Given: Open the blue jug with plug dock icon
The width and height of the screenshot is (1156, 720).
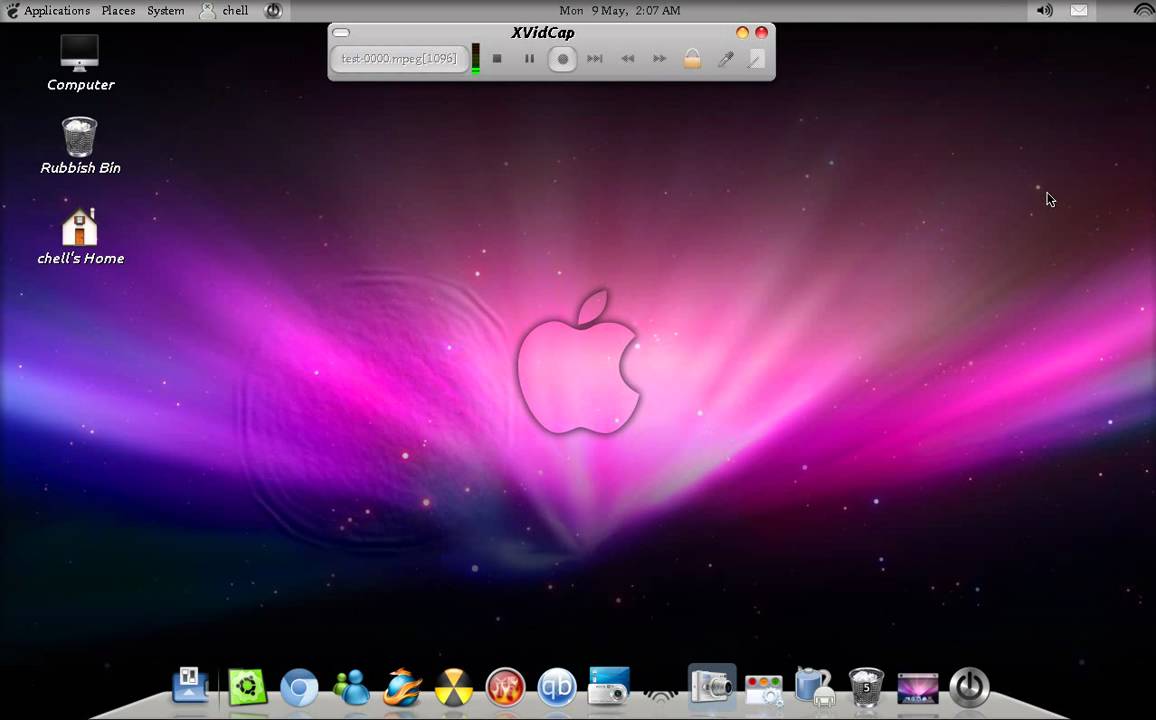Looking at the screenshot, I should point(815,686).
